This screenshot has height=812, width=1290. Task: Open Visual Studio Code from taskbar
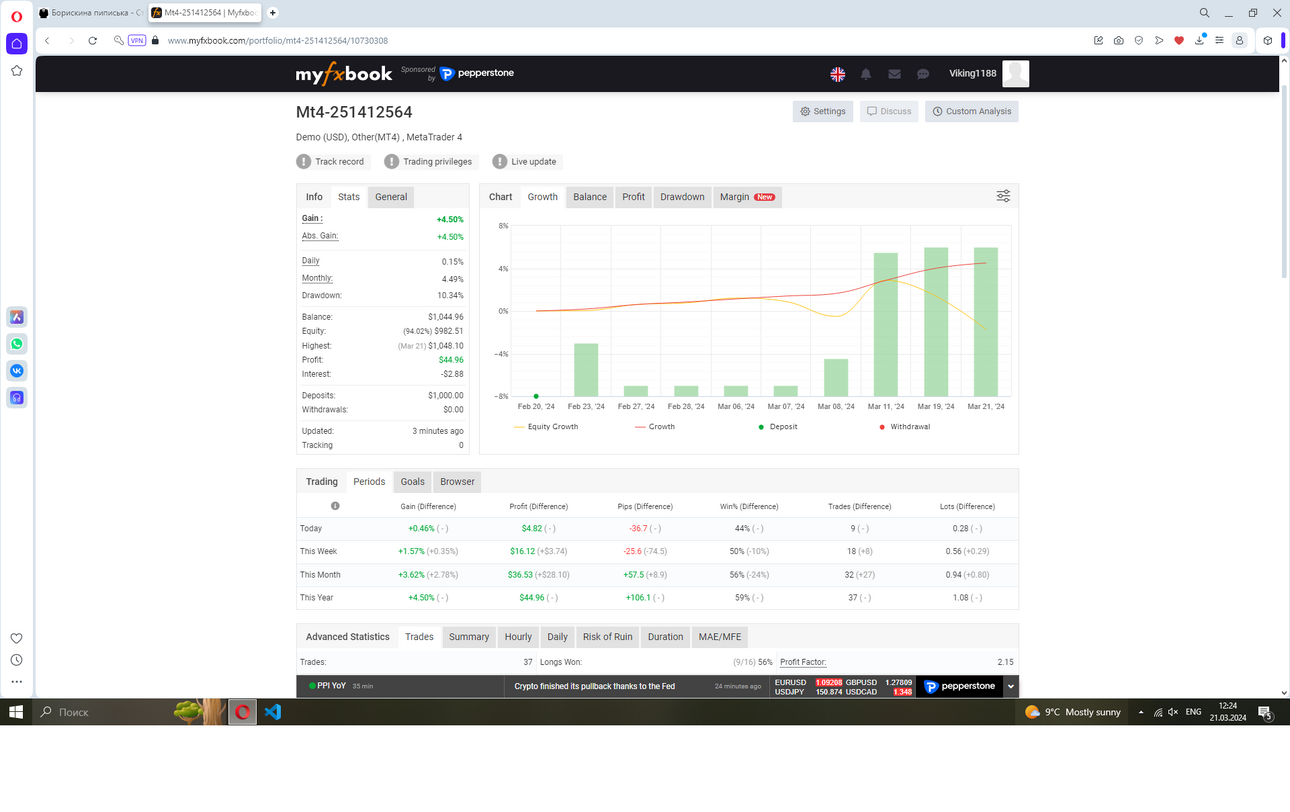(x=272, y=712)
